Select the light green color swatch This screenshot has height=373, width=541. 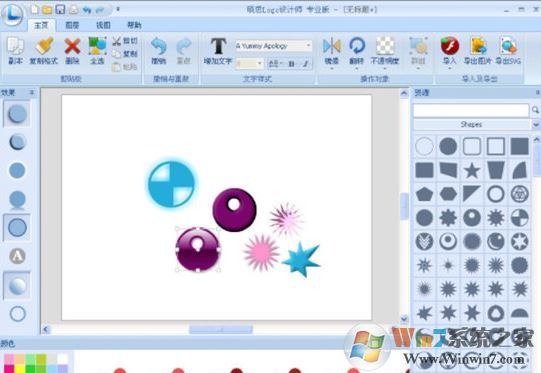pos(30,359)
